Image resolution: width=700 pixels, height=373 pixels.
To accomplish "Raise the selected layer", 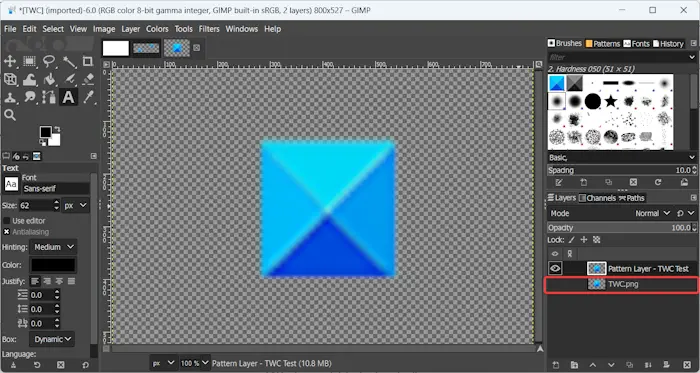I will tap(592, 365).
